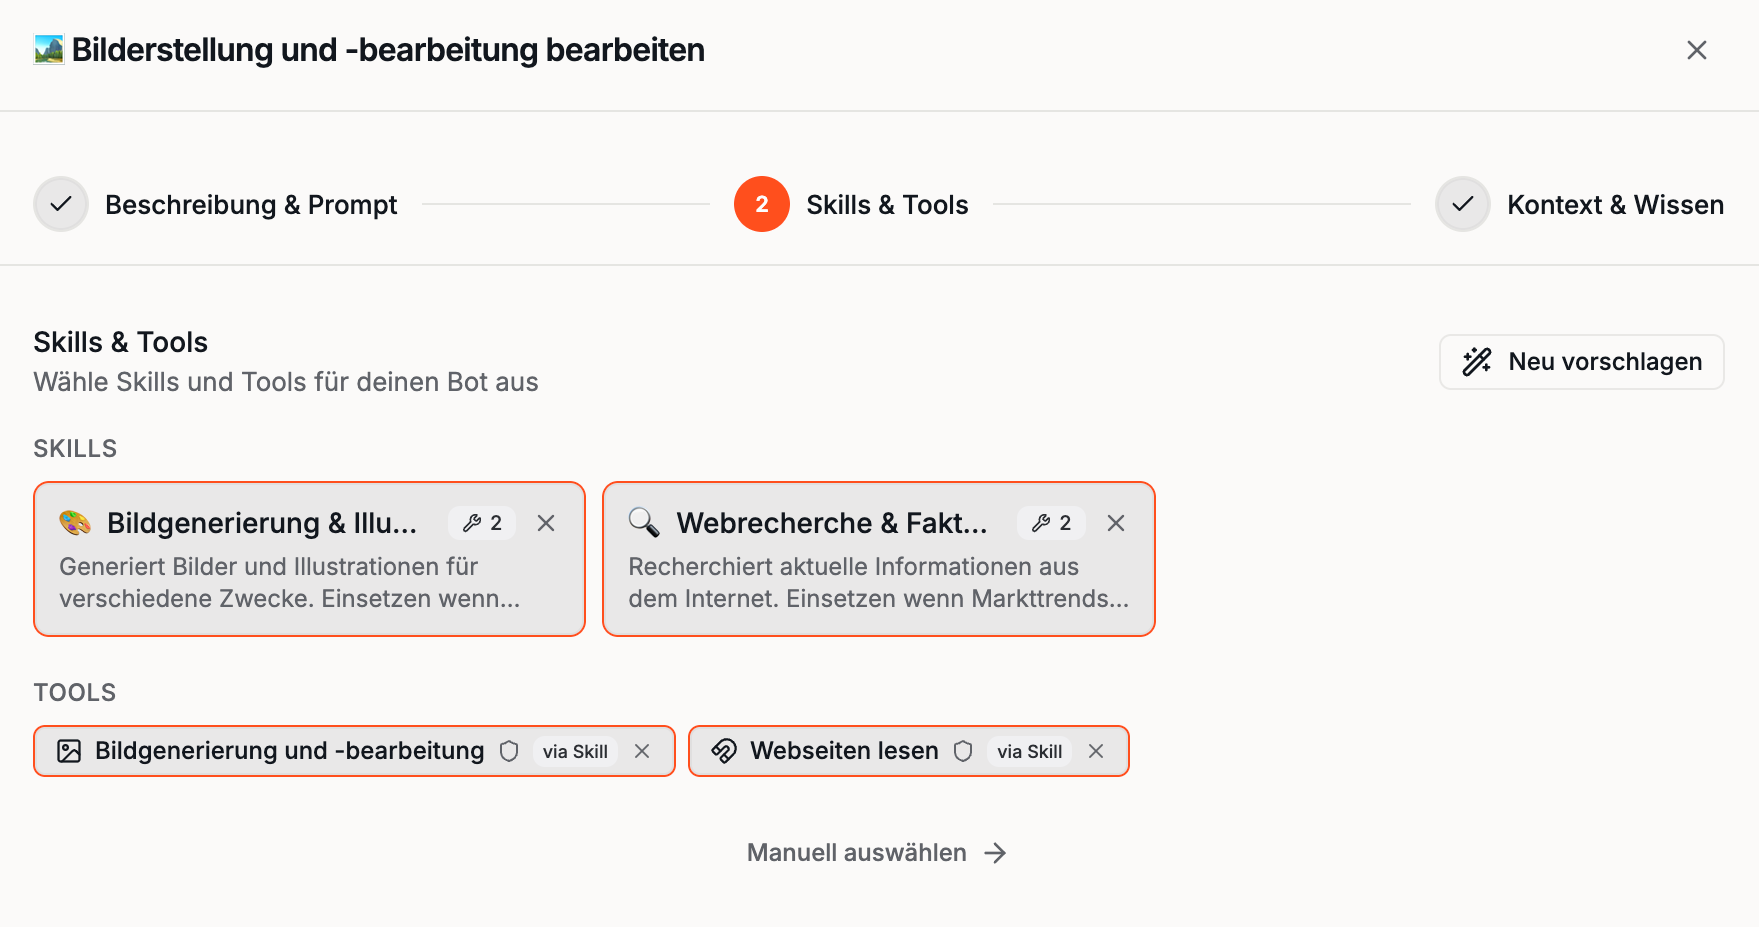Click the link icon on the Webseiten lesen chip
Image resolution: width=1759 pixels, height=927 pixels.
tap(722, 750)
